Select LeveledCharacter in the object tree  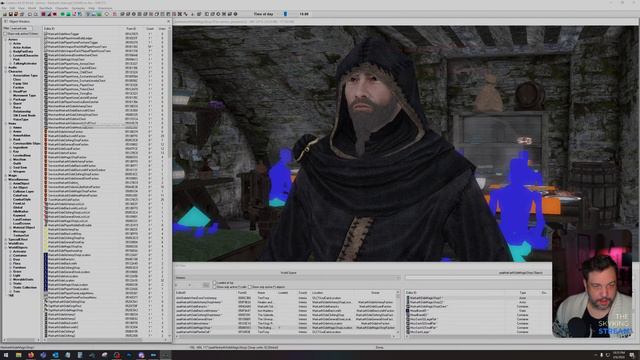[25, 56]
